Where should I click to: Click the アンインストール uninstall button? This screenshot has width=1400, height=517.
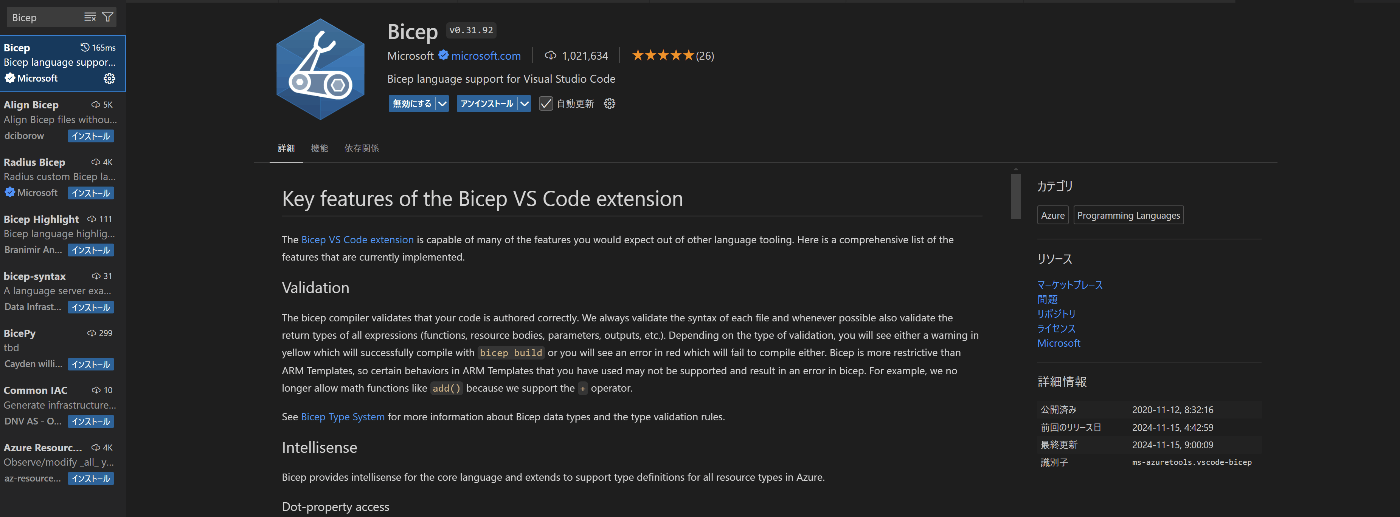tap(487, 103)
